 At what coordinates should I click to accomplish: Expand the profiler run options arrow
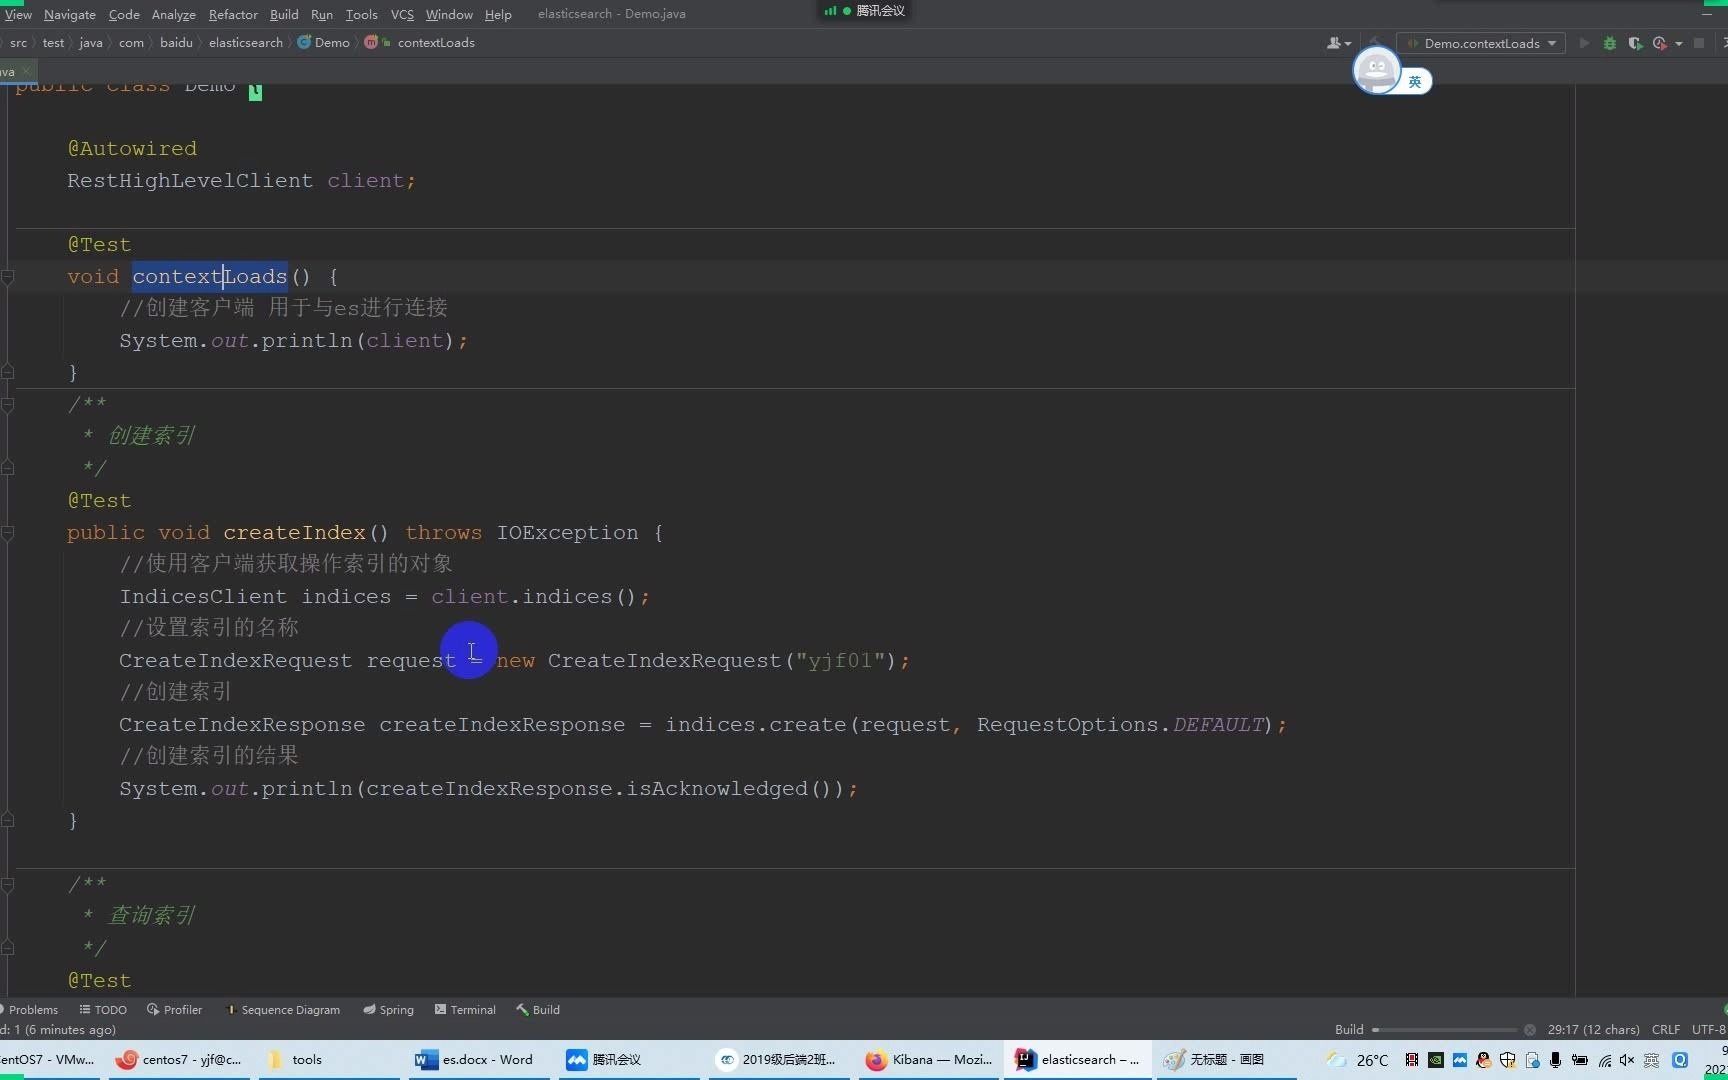(x=1679, y=43)
